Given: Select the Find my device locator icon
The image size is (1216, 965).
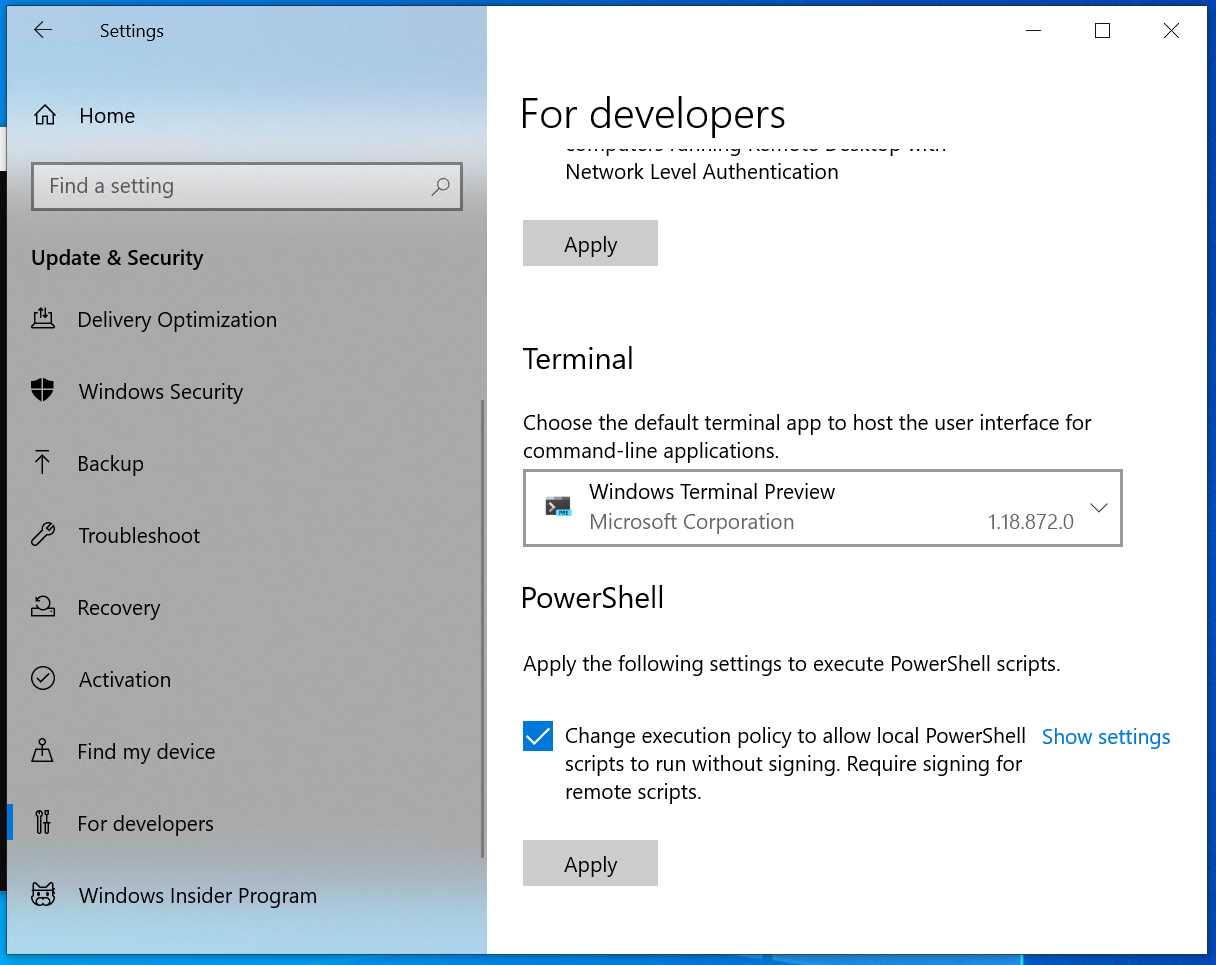Looking at the screenshot, I should tap(43, 750).
